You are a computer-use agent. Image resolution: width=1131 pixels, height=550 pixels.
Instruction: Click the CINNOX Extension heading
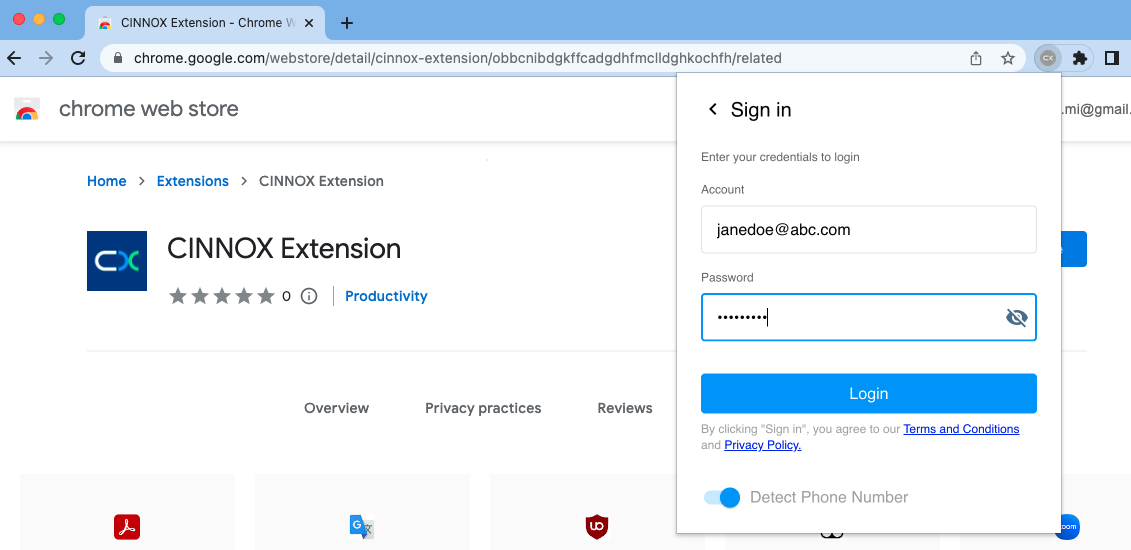tap(283, 249)
